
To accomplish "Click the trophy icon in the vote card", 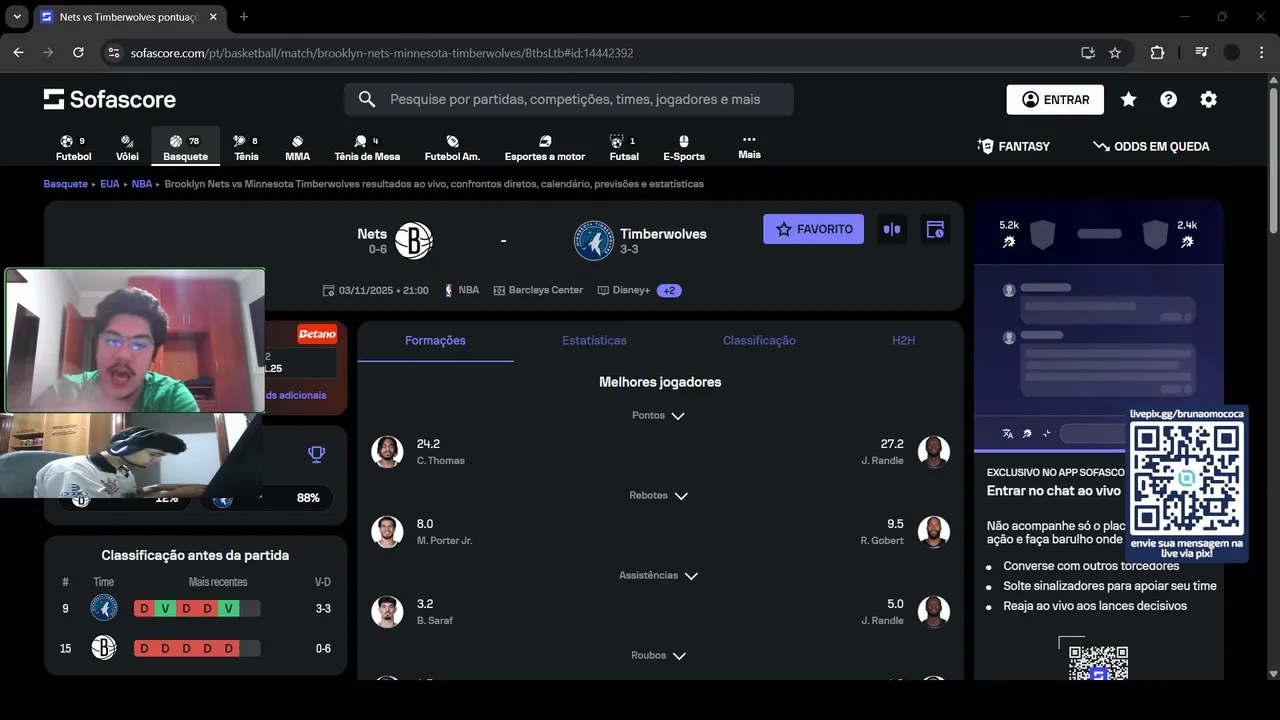I will (x=317, y=455).
